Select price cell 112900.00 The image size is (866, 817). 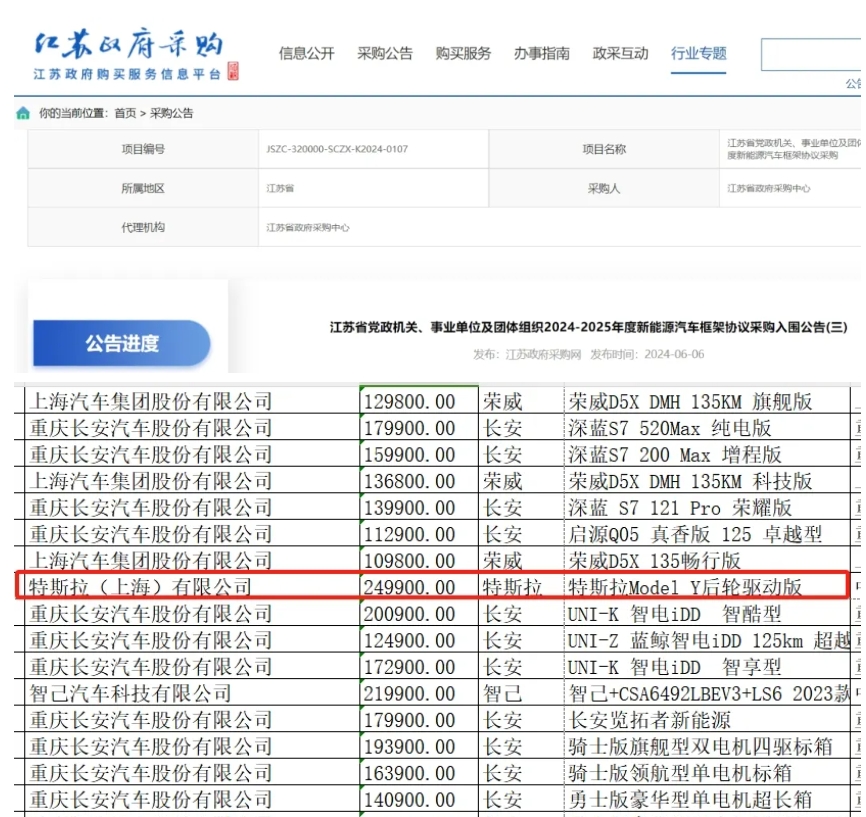click(419, 534)
